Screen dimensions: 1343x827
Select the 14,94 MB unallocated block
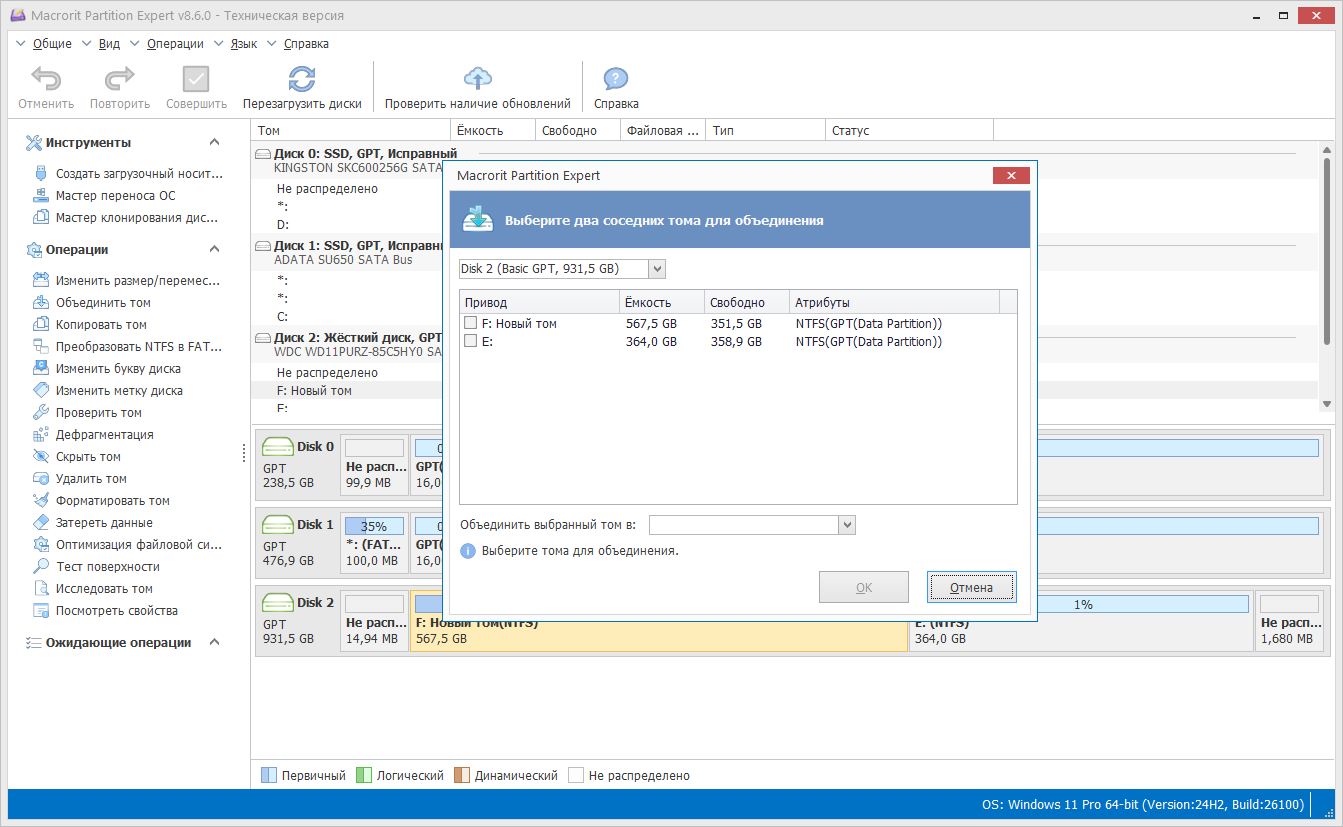click(375, 621)
